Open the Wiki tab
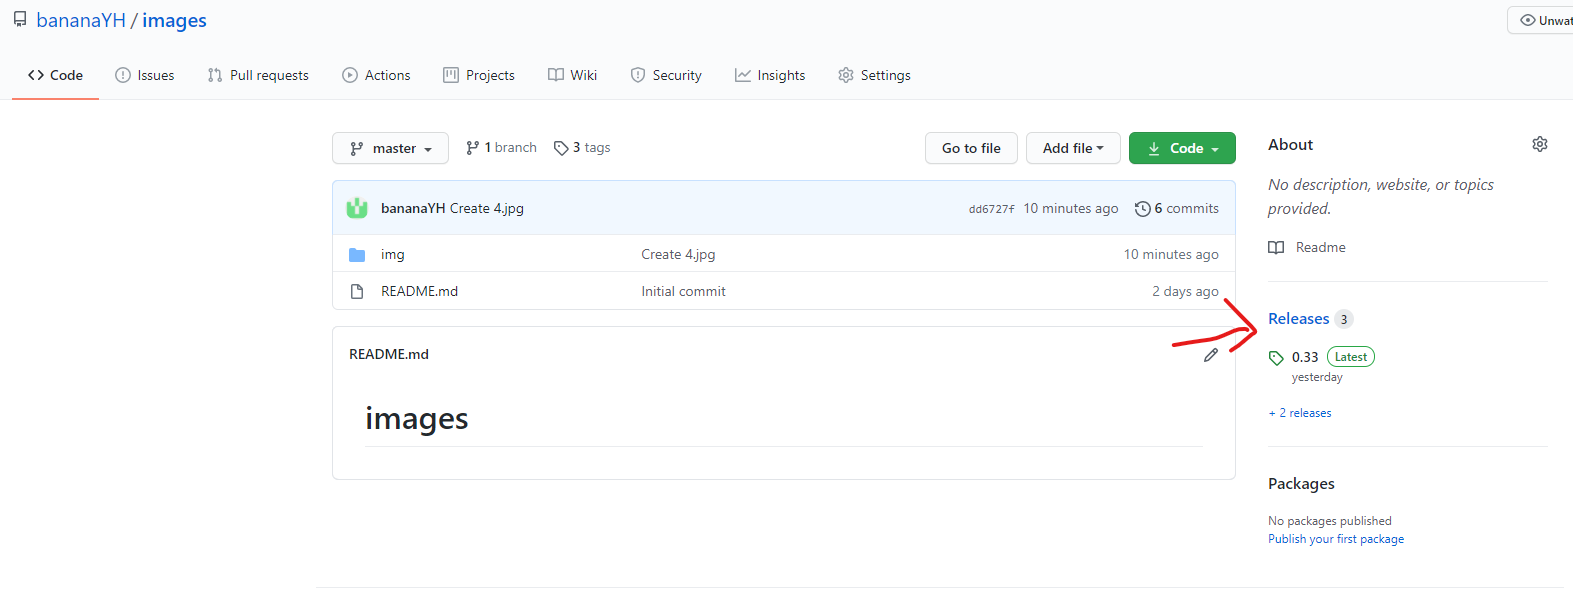Screen dimensions: 1573x597 [573, 75]
